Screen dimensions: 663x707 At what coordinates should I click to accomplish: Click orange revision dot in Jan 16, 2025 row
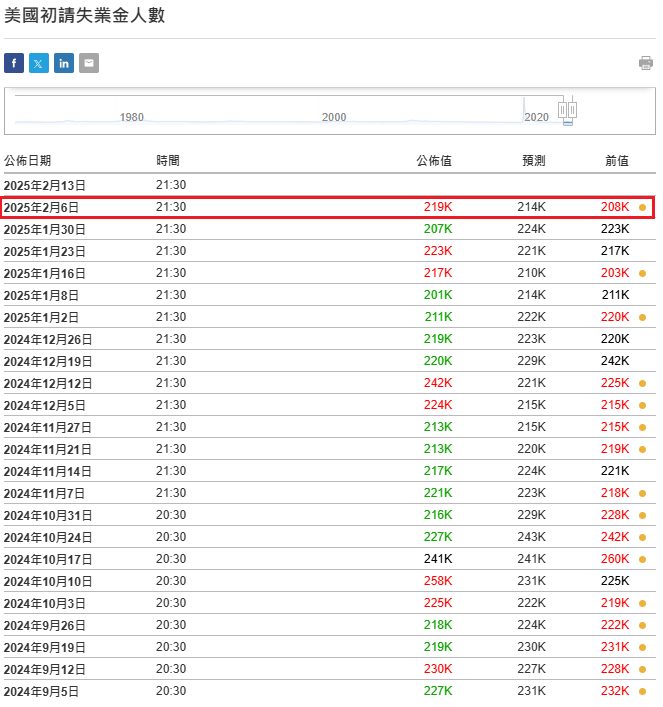[642, 273]
